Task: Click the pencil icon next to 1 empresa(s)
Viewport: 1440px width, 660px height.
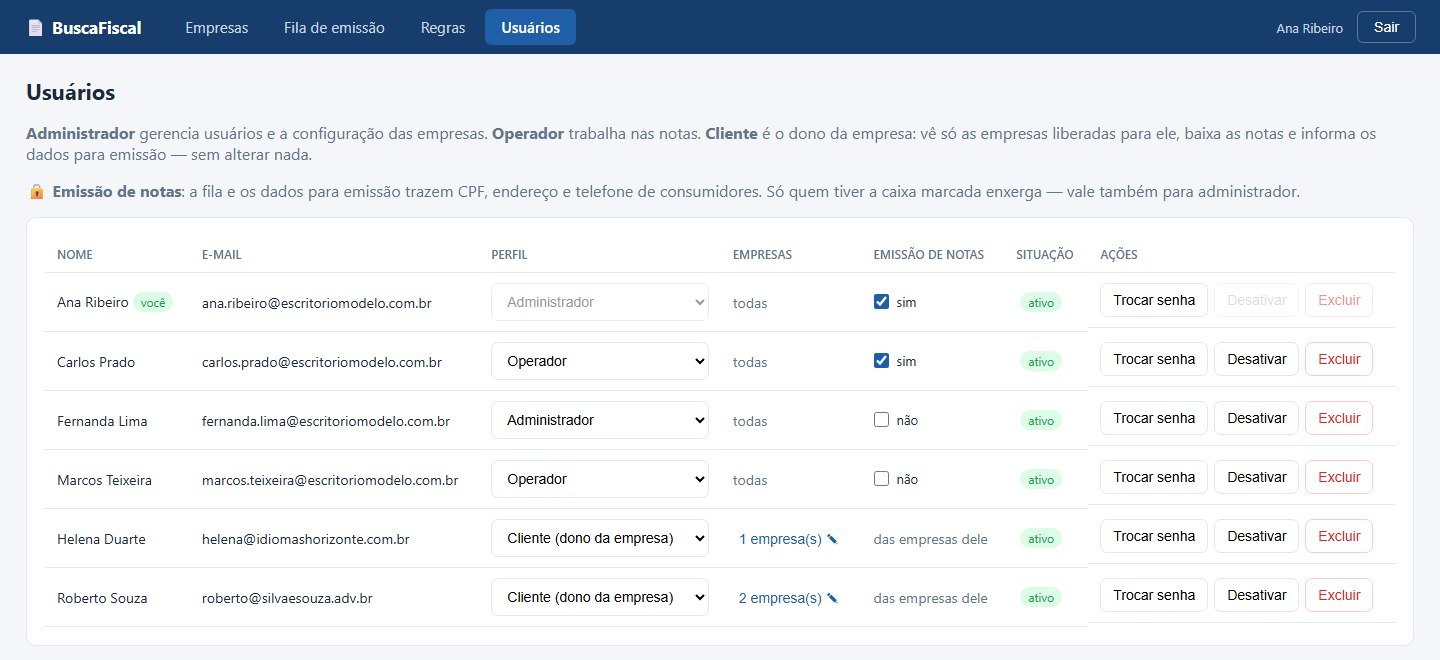Action: point(832,539)
